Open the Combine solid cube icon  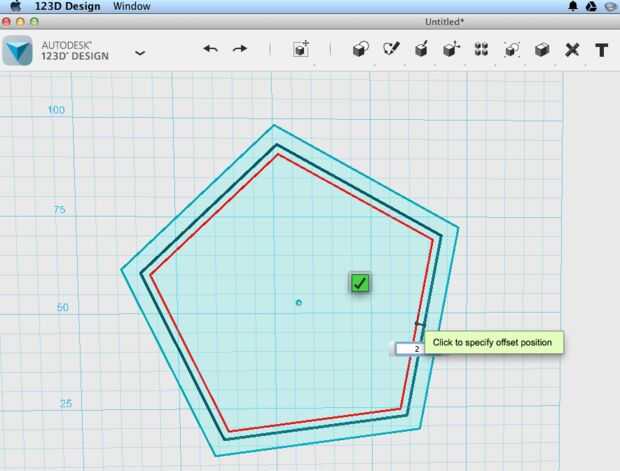542,50
